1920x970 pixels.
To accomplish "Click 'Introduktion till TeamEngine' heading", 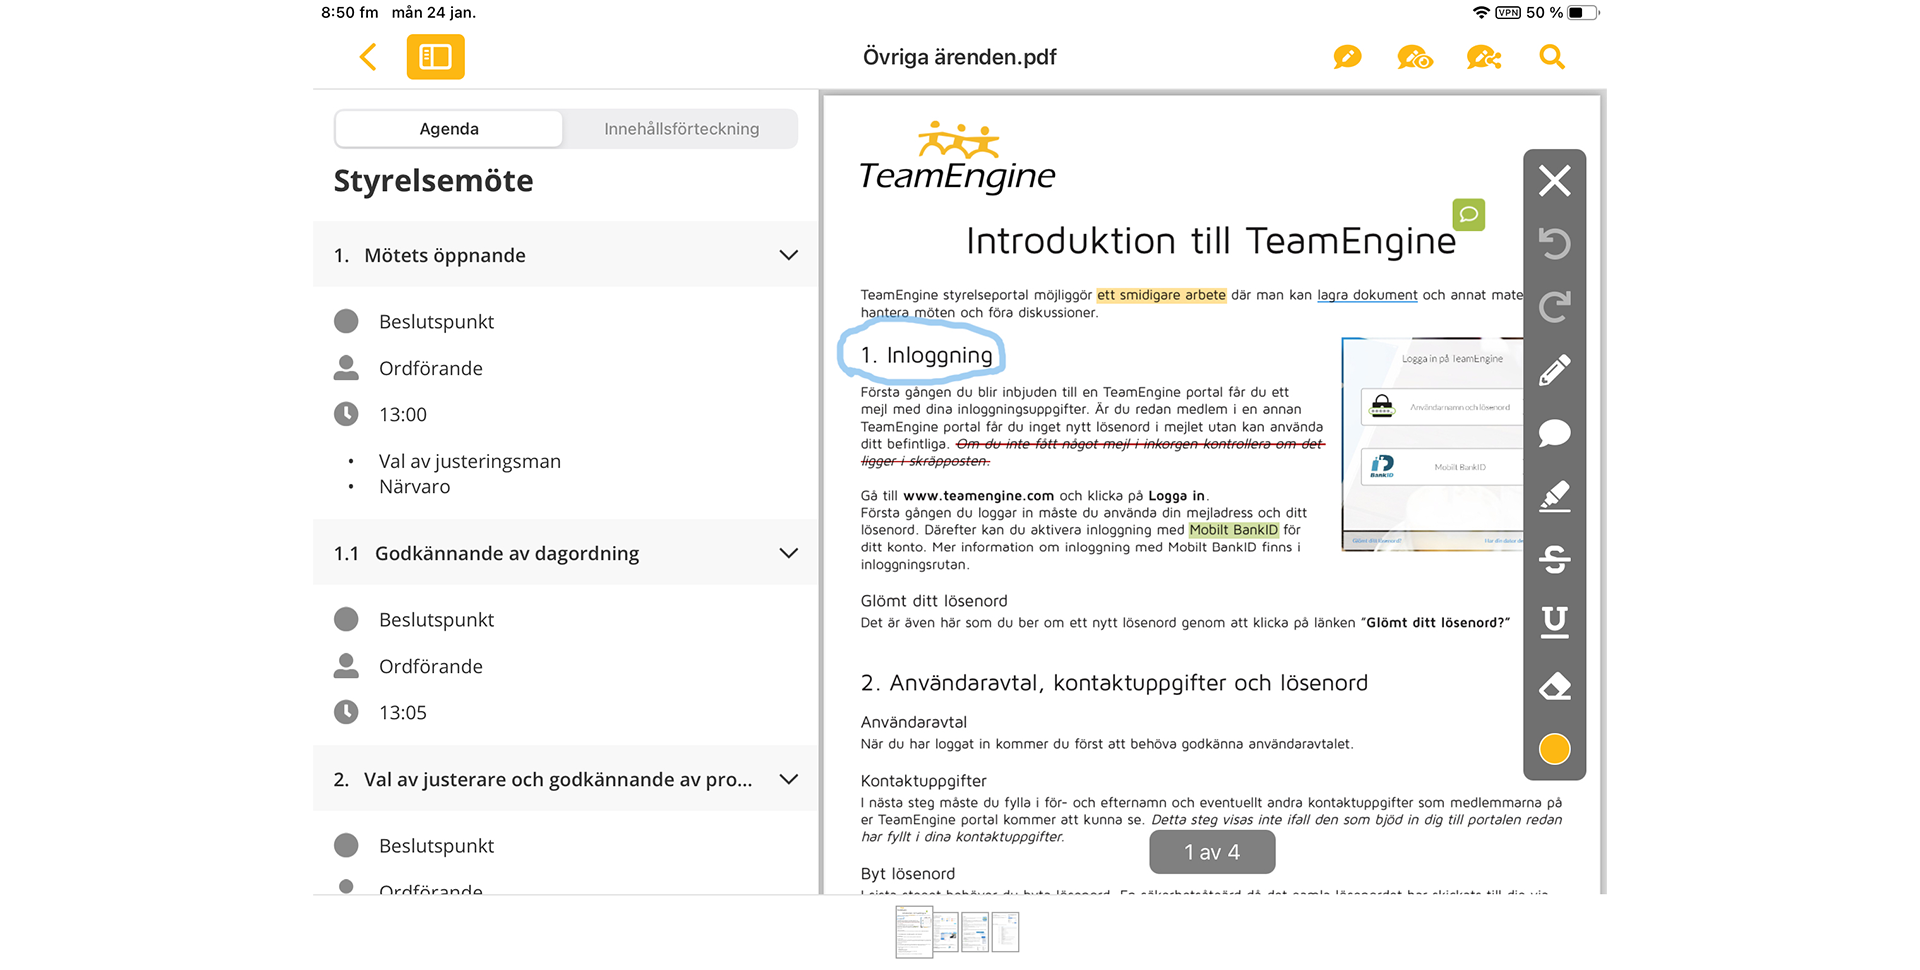I will tap(1210, 241).
